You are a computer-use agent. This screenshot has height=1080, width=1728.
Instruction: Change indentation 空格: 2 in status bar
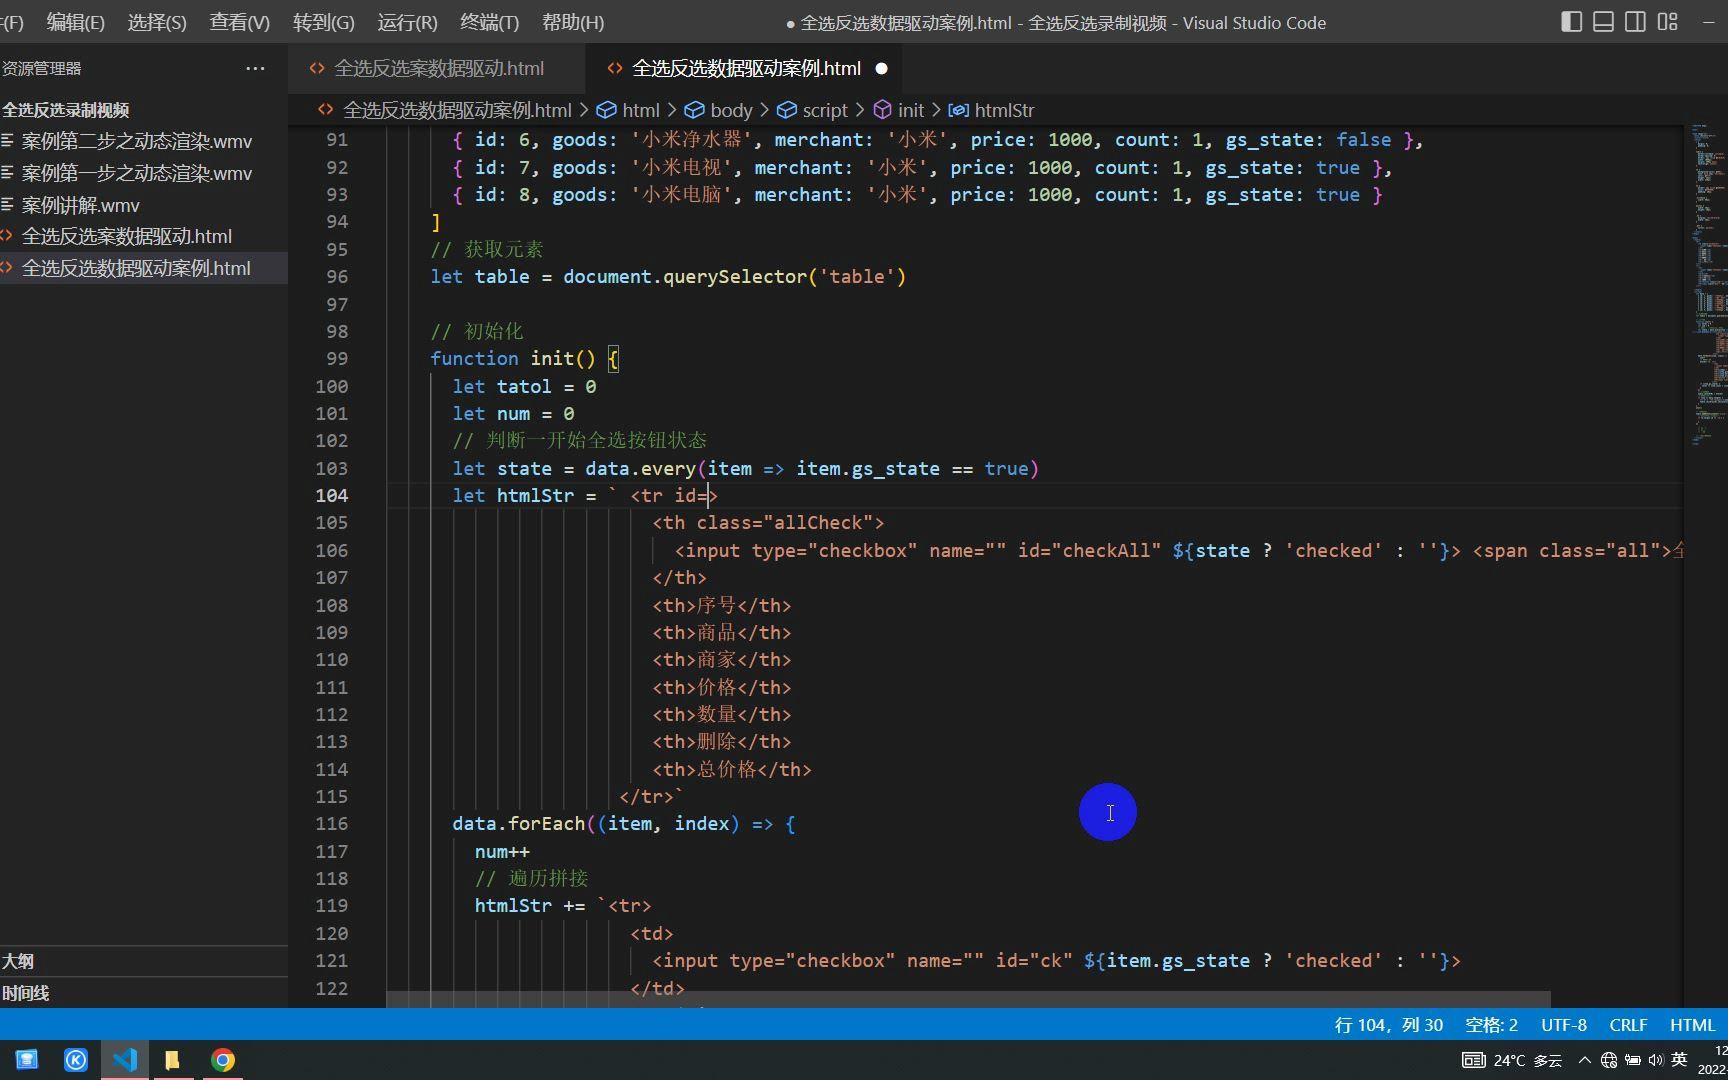pos(1491,1025)
